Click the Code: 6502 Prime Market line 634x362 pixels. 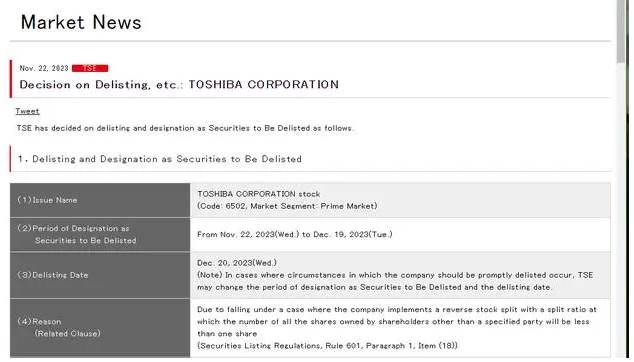click(287, 206)
